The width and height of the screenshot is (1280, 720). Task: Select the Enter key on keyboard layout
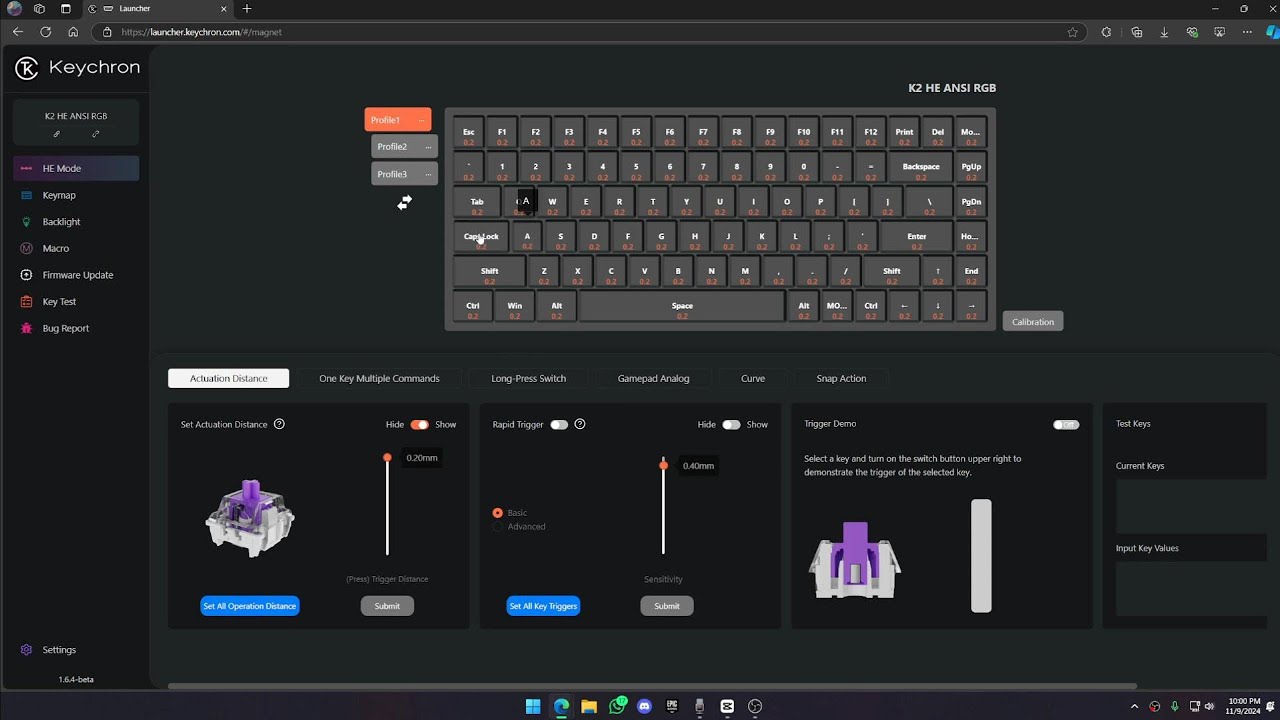pos(917,237)
